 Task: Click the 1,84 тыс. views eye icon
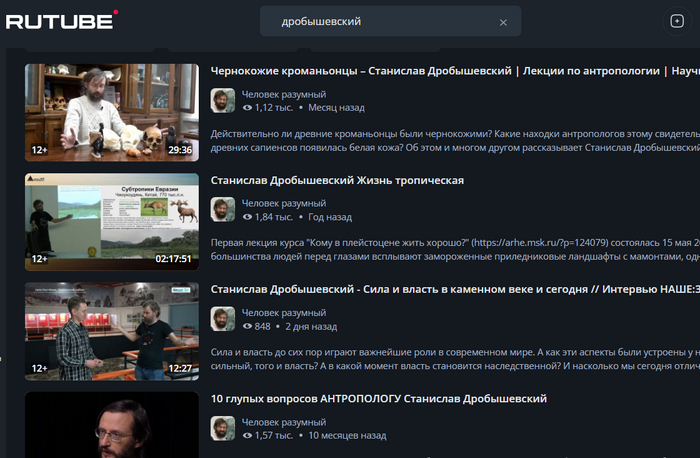click(247, 217)
